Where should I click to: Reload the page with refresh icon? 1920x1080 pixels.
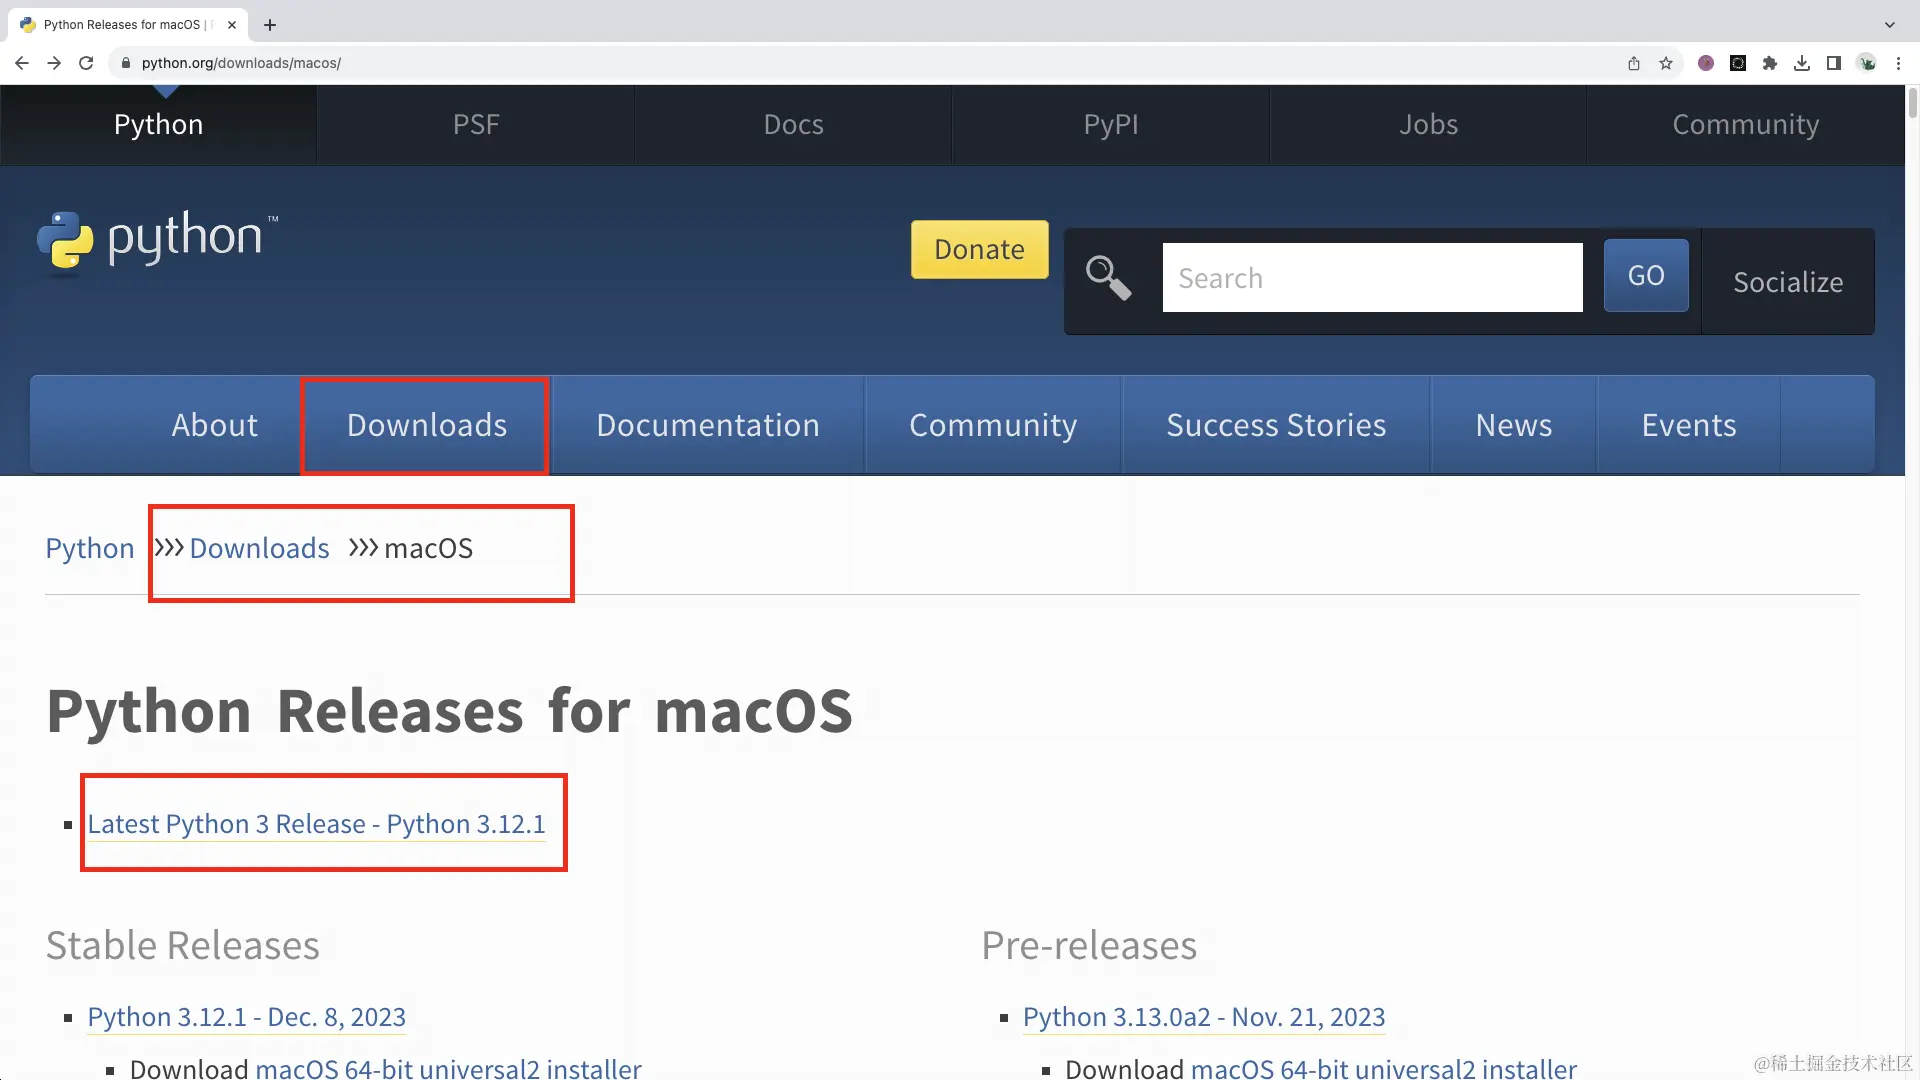point(86,63)
